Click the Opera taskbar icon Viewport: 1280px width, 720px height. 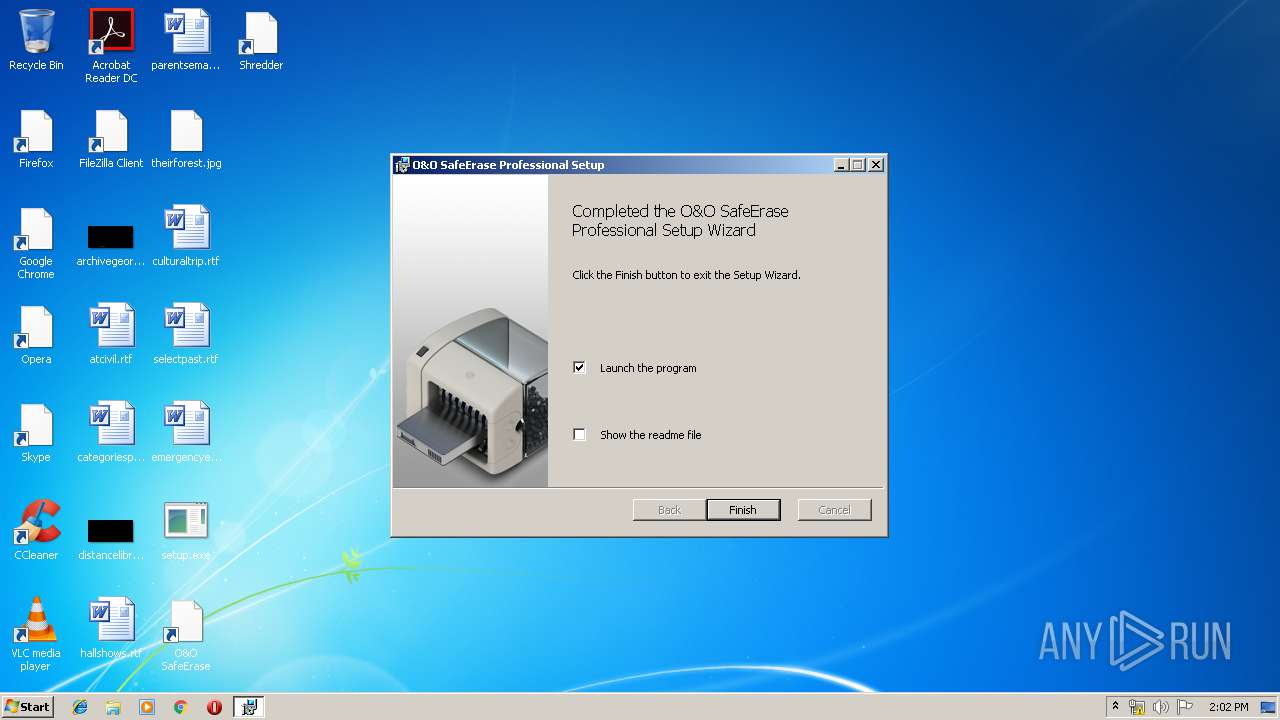point(214,707)
